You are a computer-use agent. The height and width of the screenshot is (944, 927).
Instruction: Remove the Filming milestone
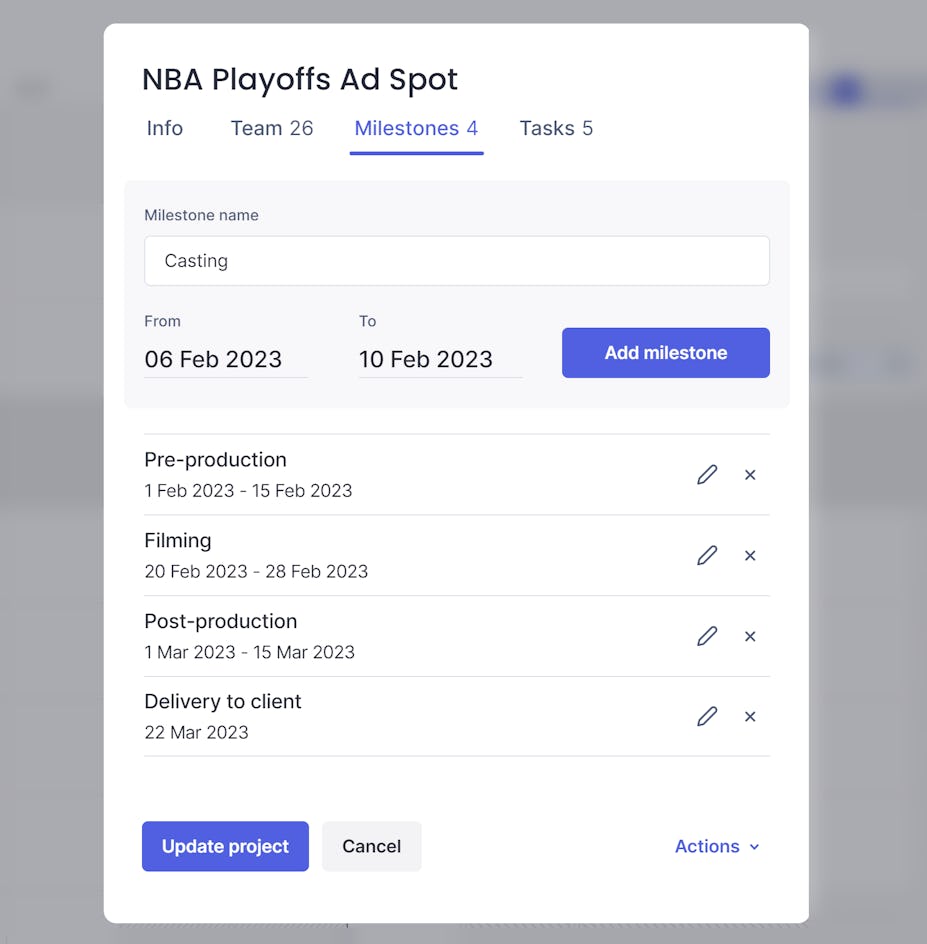[x=750, y=555]
